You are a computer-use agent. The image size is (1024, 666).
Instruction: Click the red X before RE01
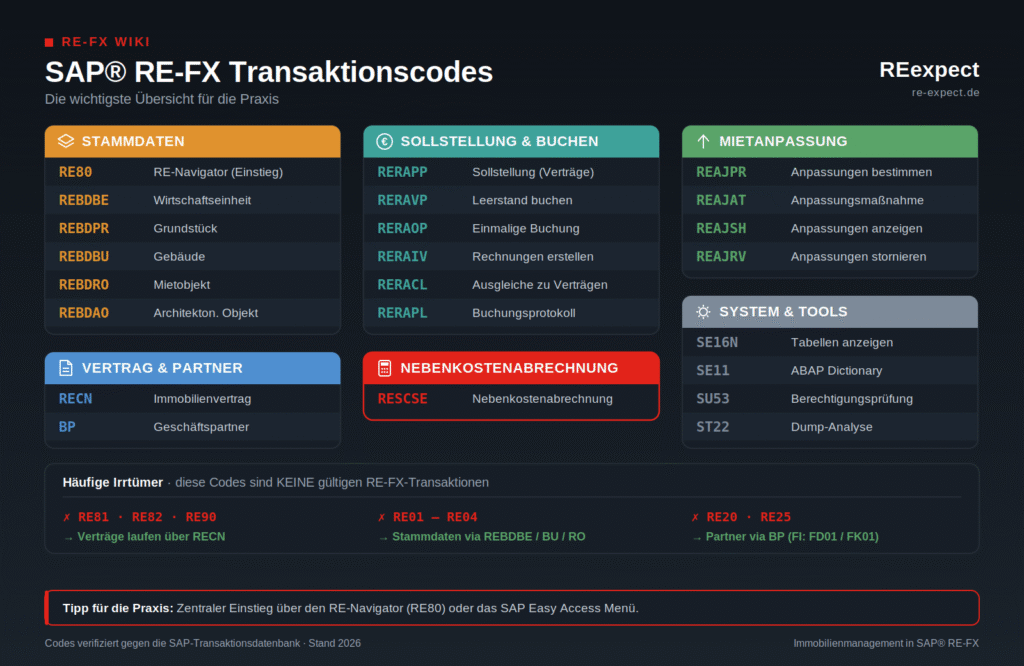click(x=381, y=517)
